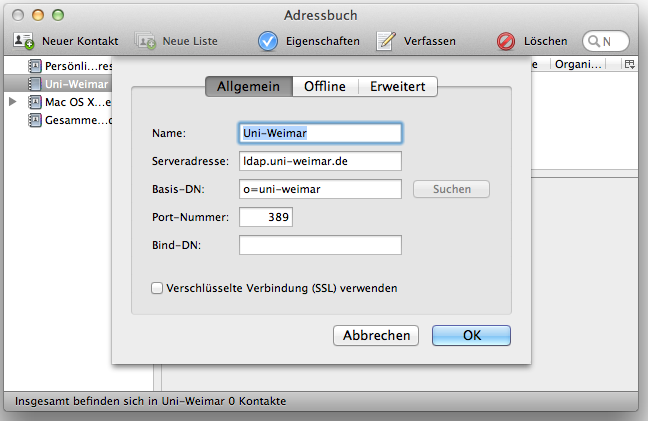Switch to the Offline tab
Screen dimensions: 648x421
pos(325,86)
